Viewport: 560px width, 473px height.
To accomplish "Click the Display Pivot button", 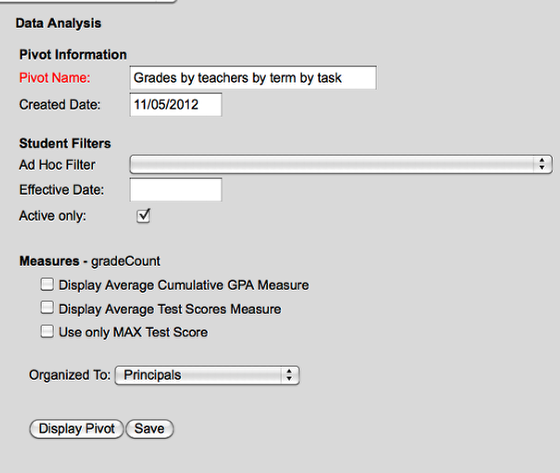I will (x=76, y=429).
